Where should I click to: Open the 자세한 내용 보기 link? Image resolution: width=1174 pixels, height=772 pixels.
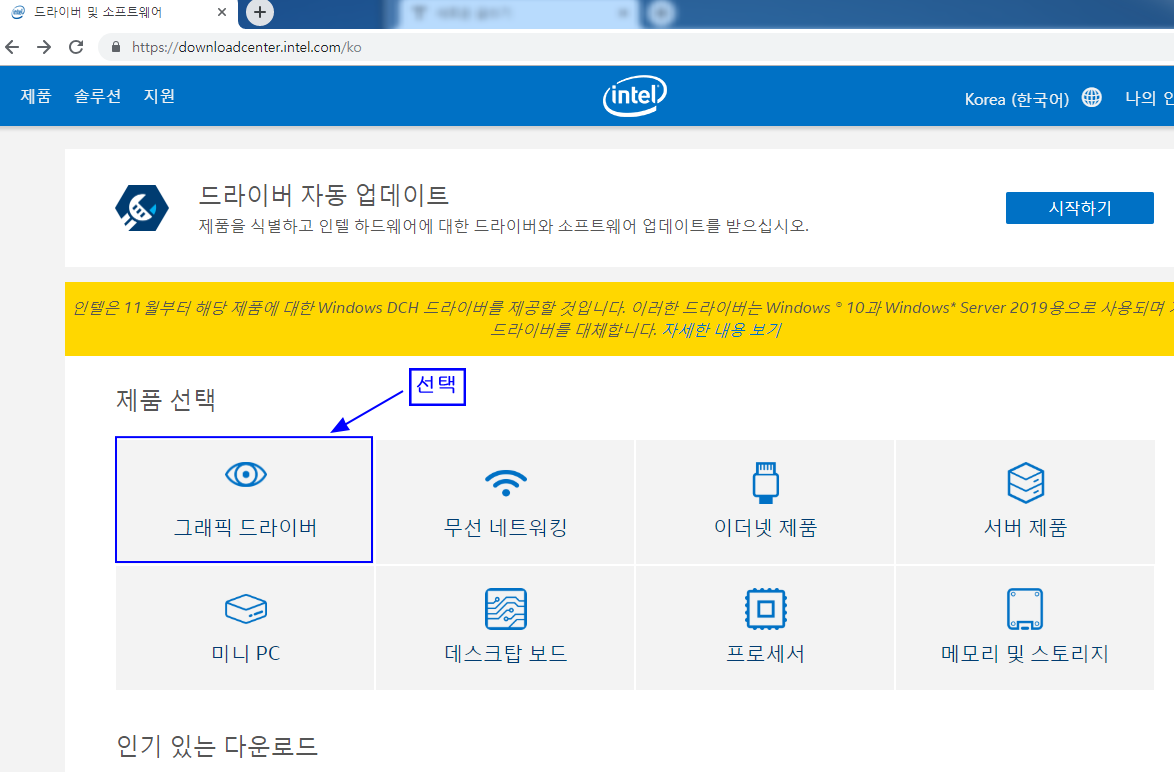click(722, 330)
